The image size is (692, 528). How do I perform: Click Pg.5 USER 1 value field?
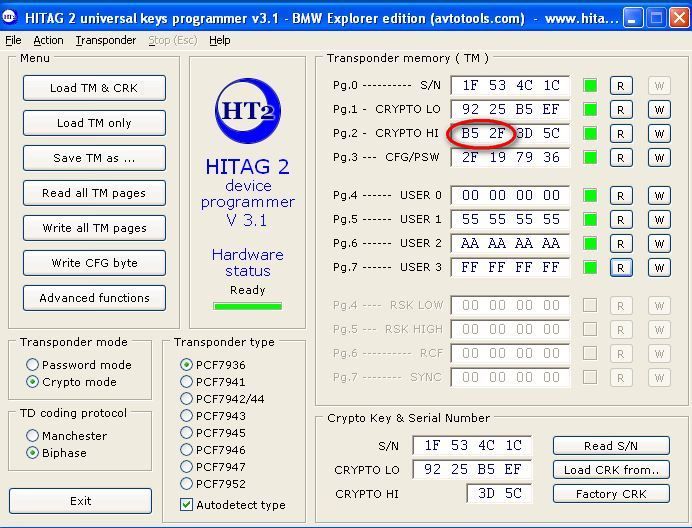click(510, 219)
